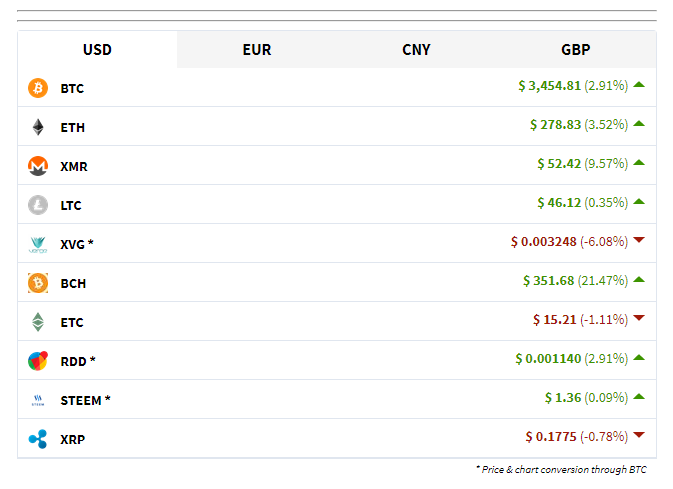This screenshot has height=489, width=673.
Task: Open the BTC ticker label
Action: (x=72, y=88)
